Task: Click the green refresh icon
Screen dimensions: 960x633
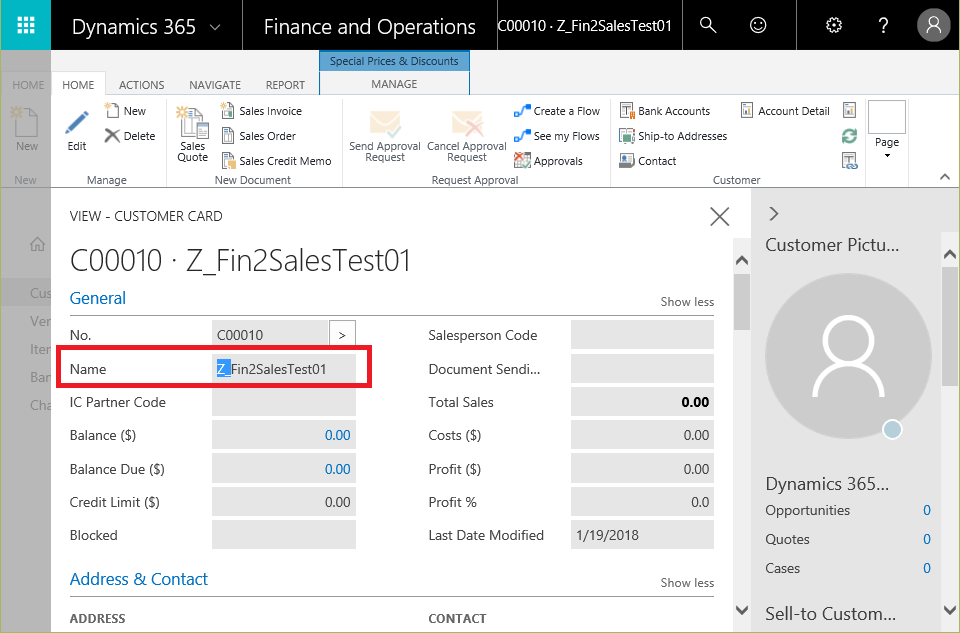Action: click(x=849, y=136)
